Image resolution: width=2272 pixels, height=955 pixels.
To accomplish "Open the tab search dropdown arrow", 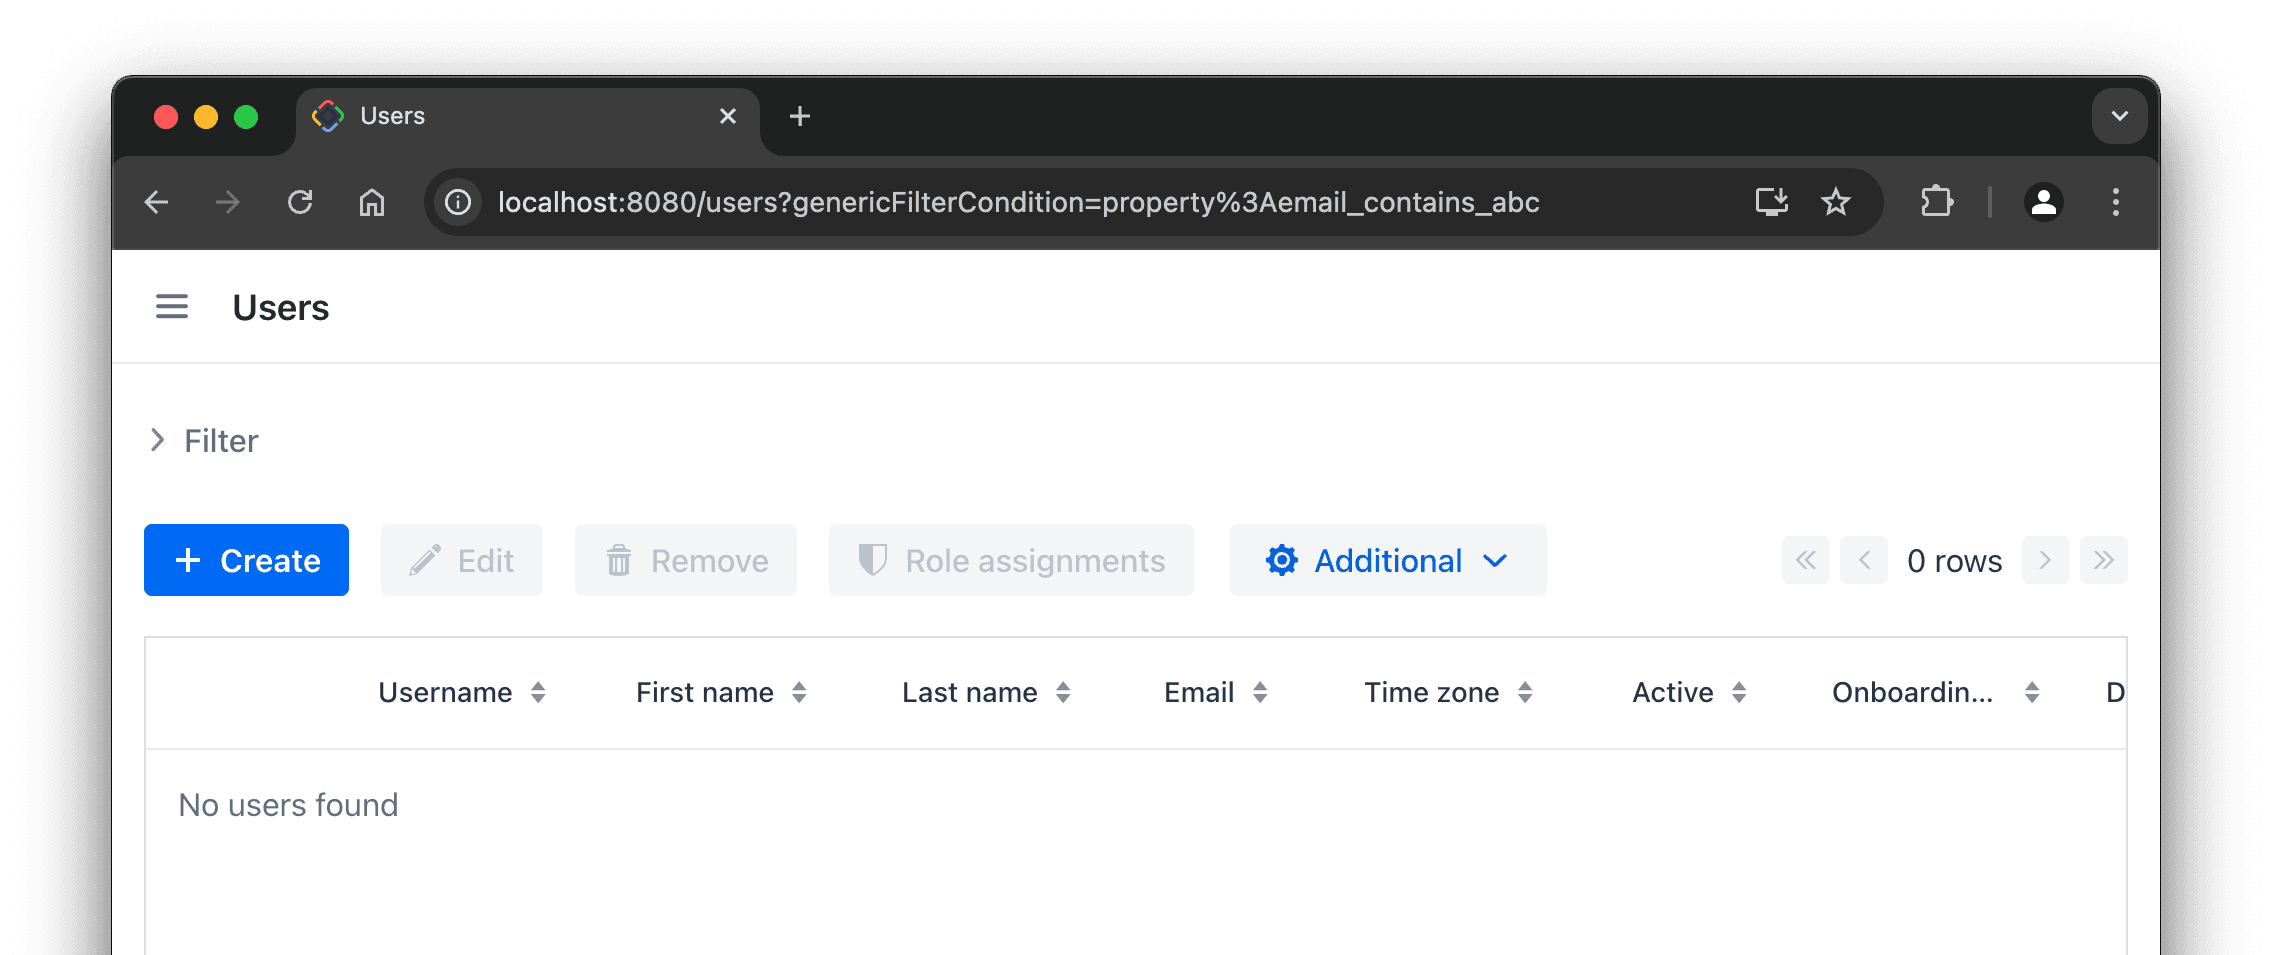I will point(2119,116).
